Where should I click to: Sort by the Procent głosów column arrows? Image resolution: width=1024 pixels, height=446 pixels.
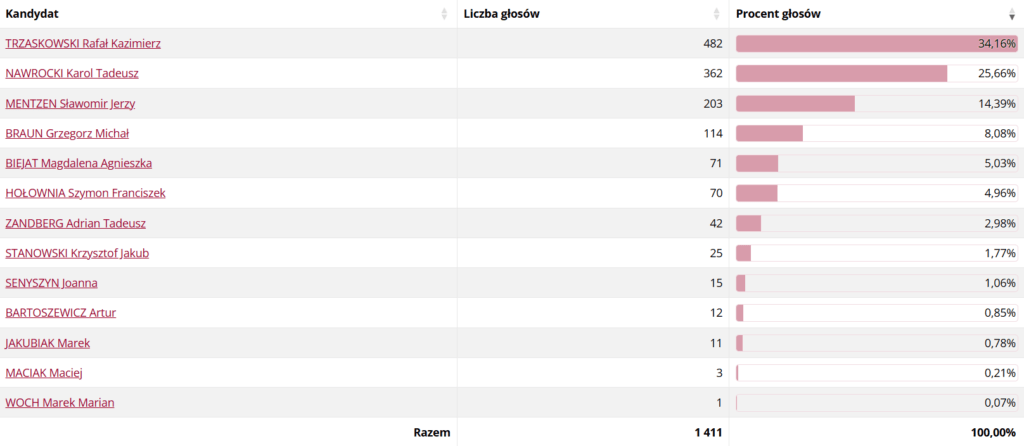click(1012, 14)
